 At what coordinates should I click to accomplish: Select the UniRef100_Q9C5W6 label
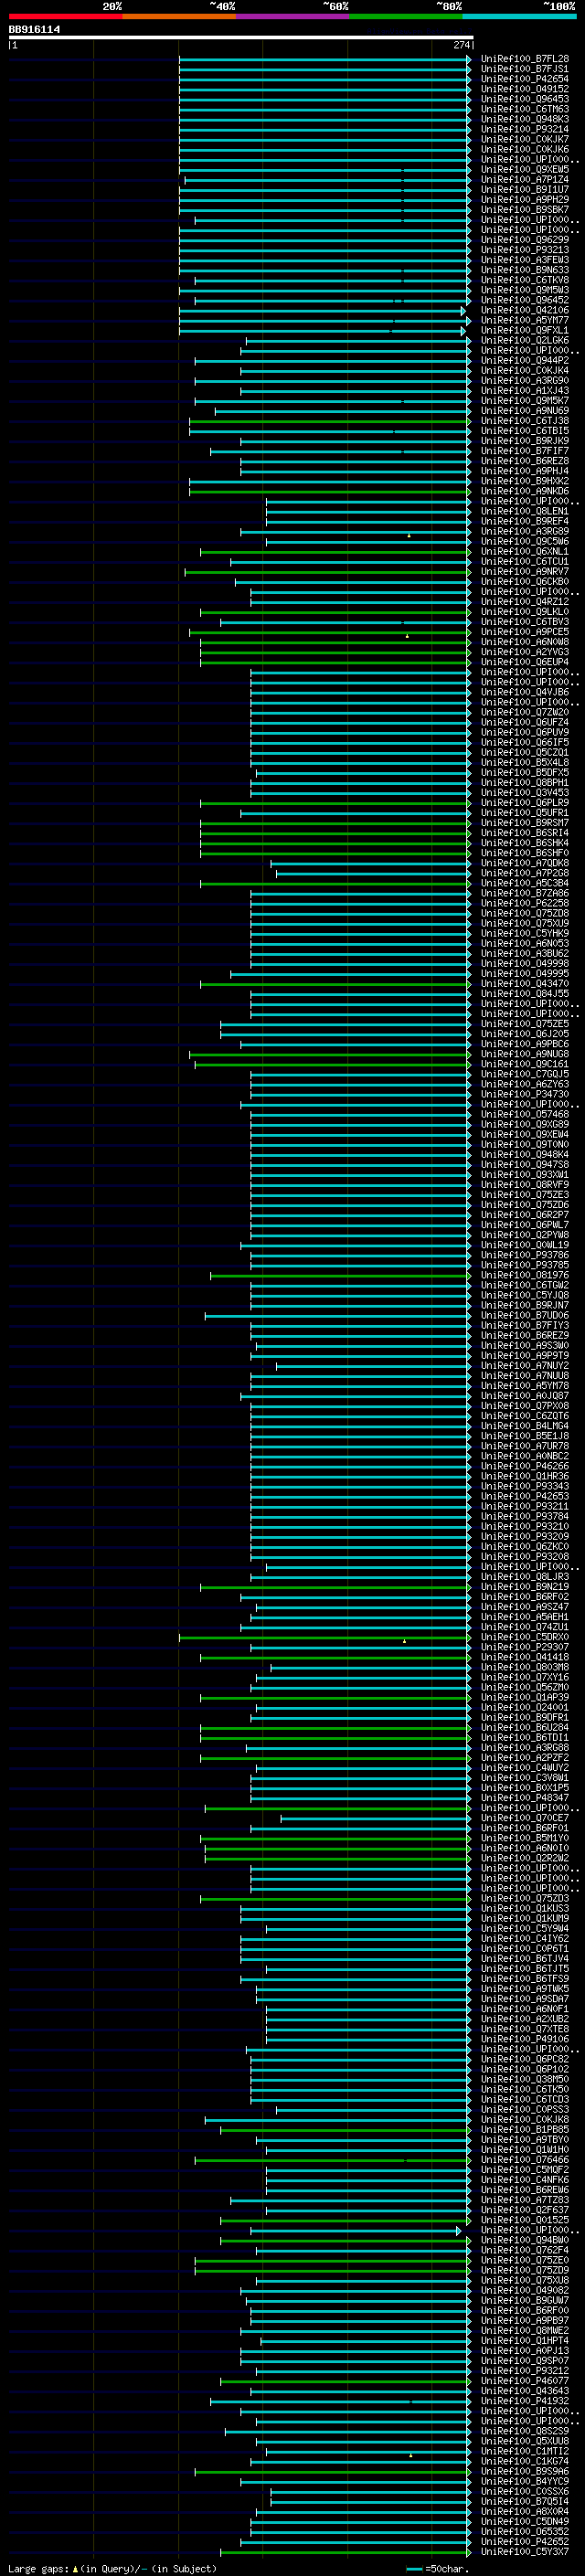(525, 541)
